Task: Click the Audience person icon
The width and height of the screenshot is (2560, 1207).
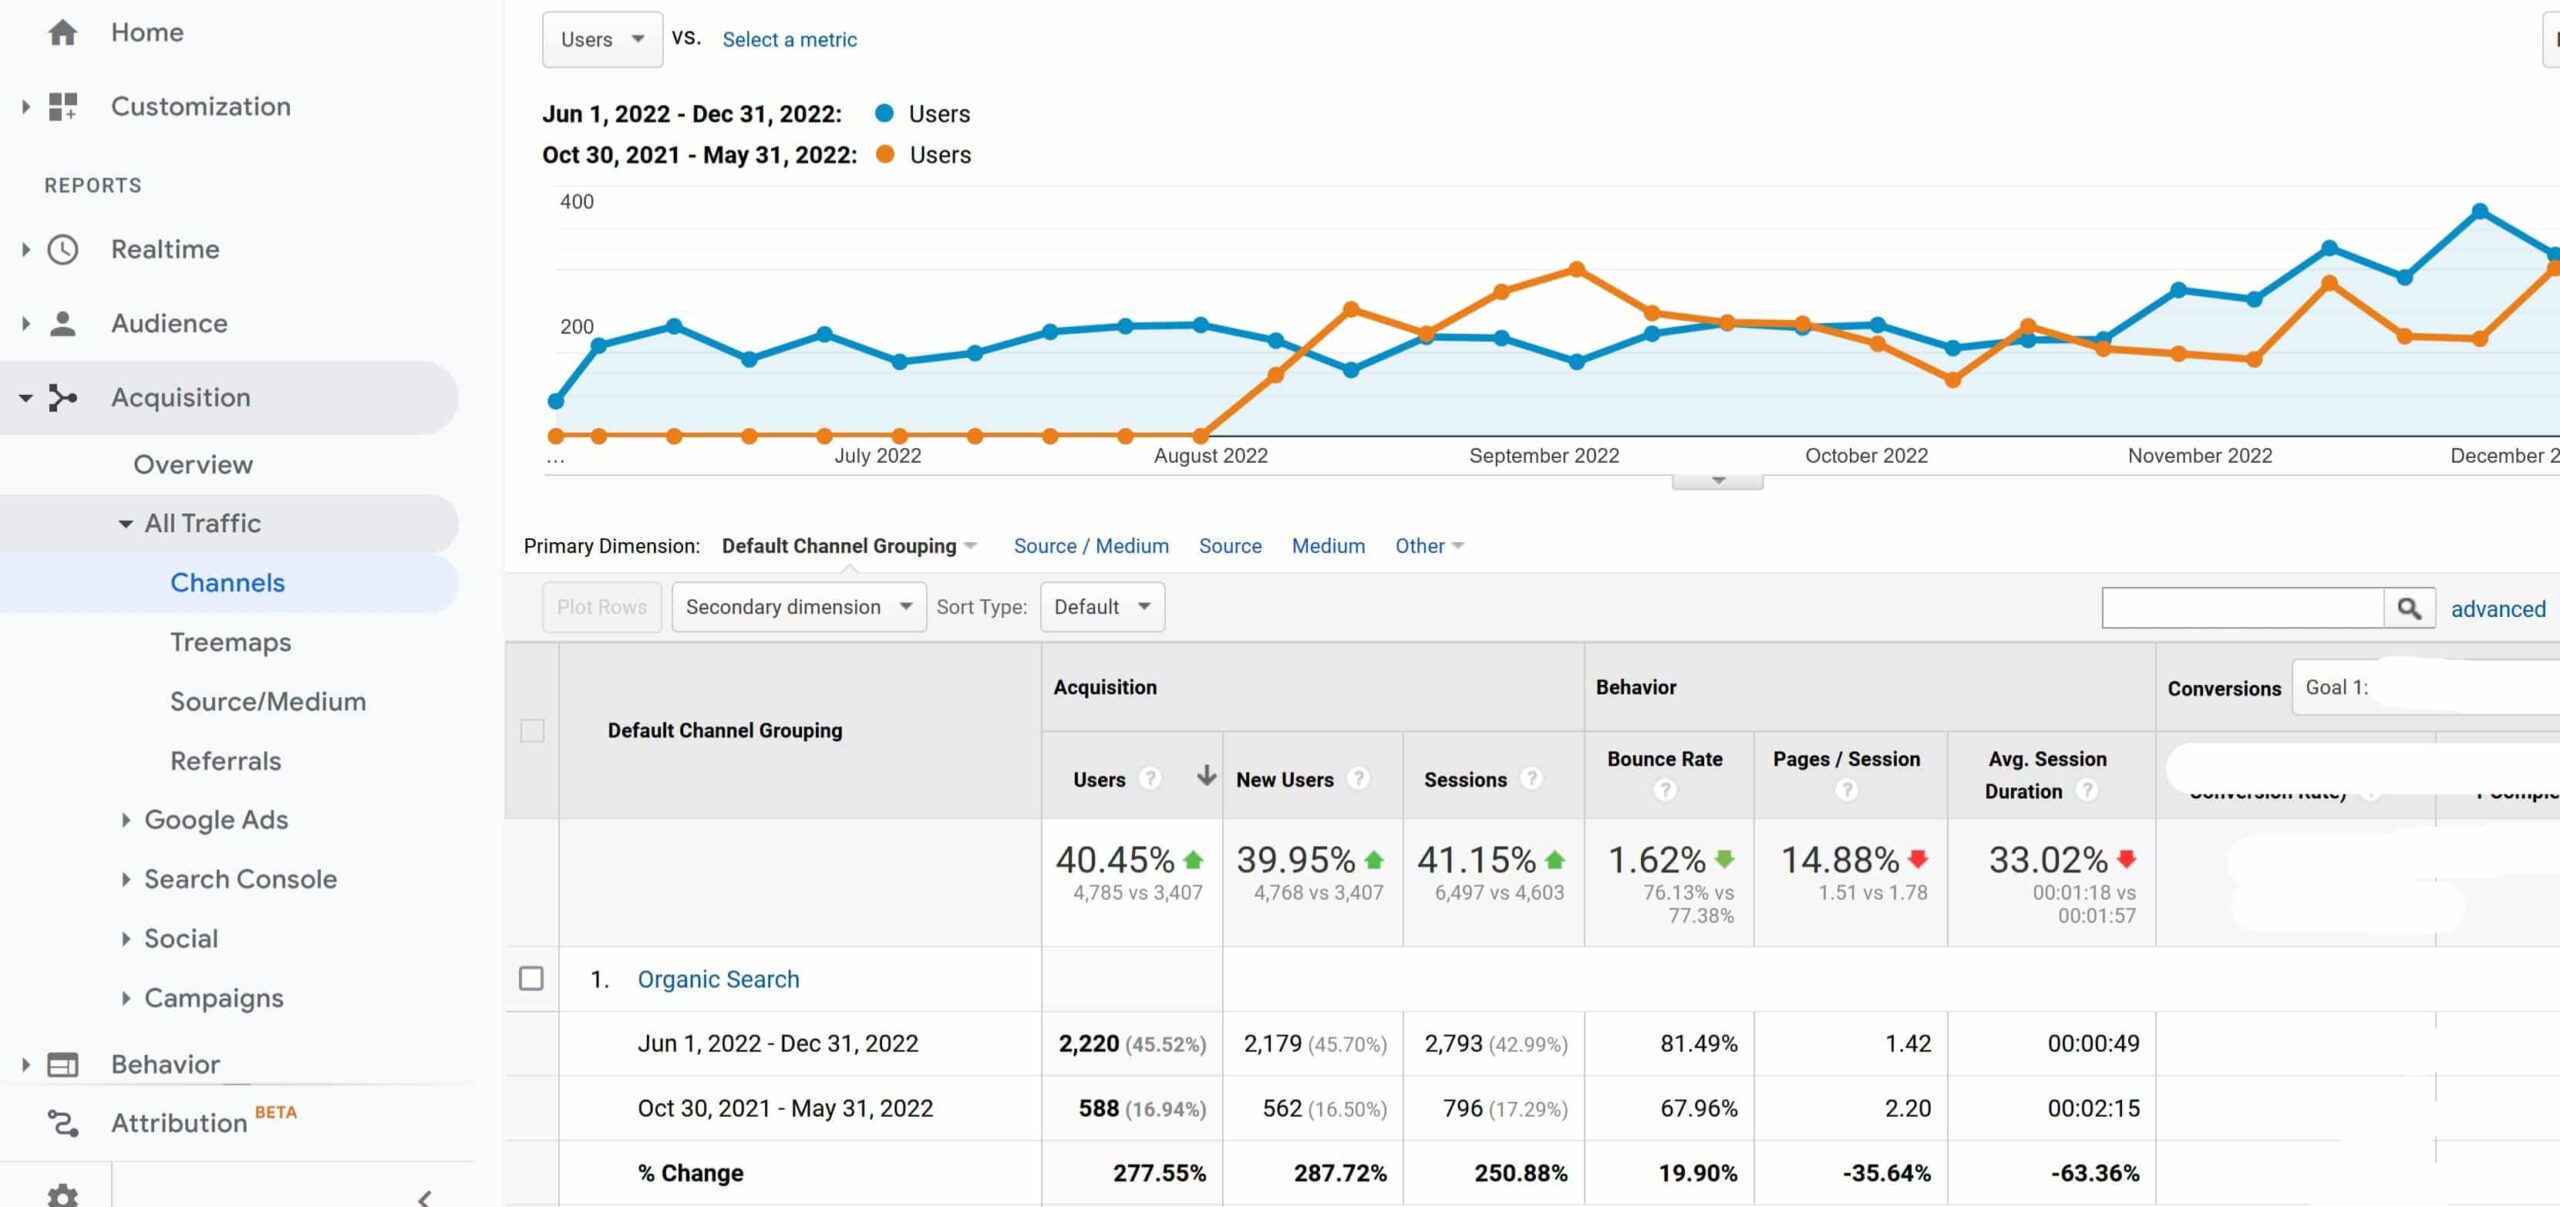Action: pyautogui.click(x=63, y=323)
